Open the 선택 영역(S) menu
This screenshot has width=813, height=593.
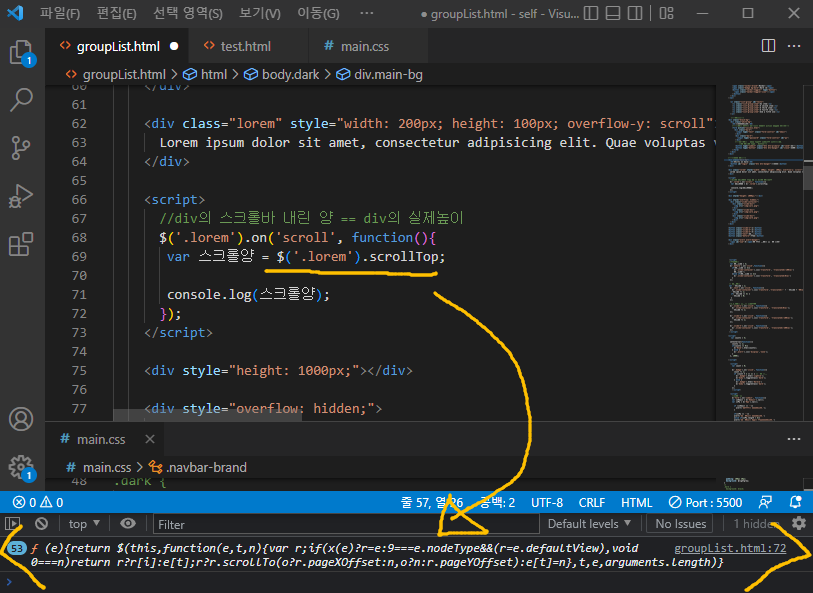pos(188,13)
